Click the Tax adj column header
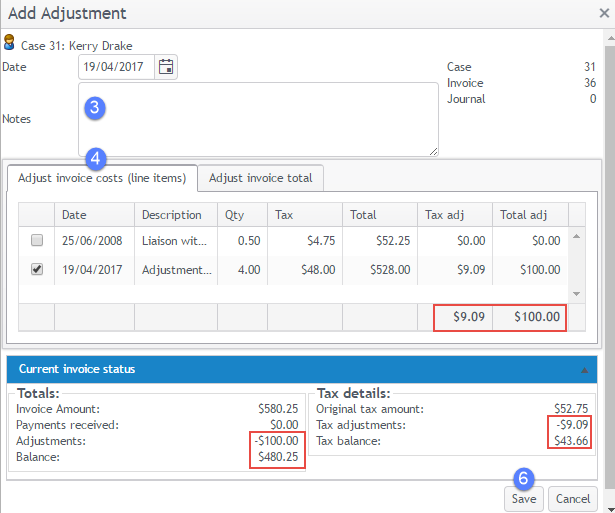The width and height of the screenshot is (615, 513). pos(454,214)
